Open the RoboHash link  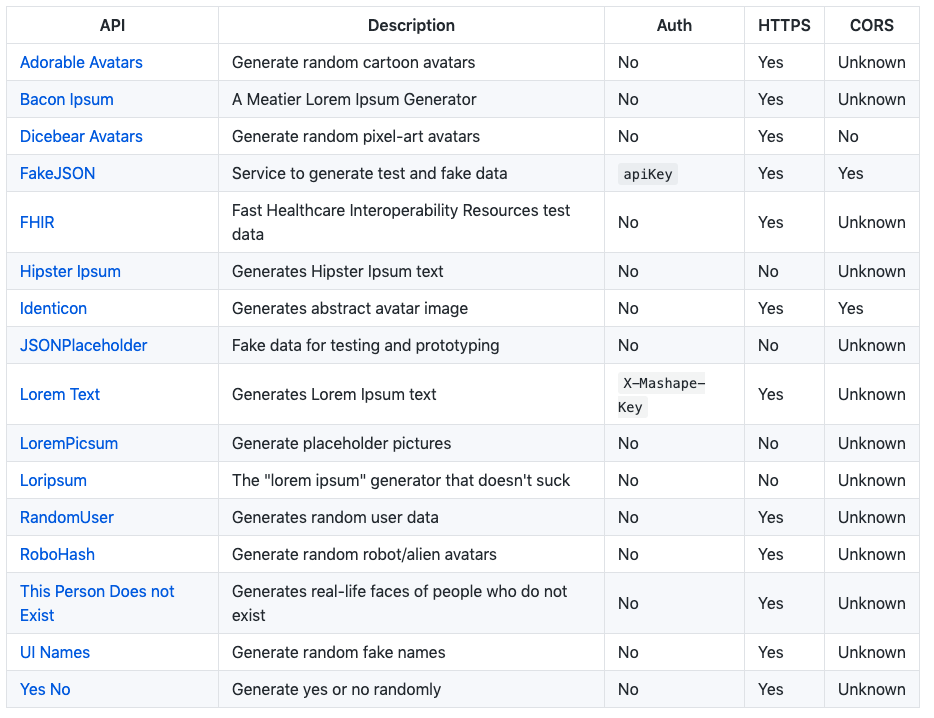pyautogui.click(x=57, y=554)
